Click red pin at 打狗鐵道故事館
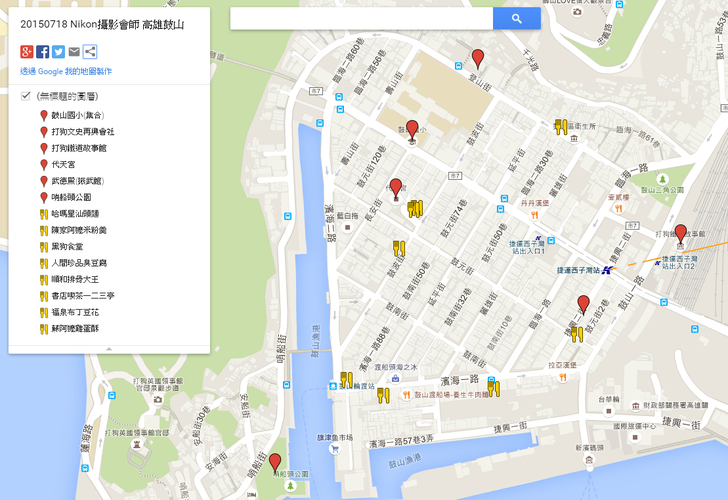This screenshot has height=500, width=728. coord(681,233)
